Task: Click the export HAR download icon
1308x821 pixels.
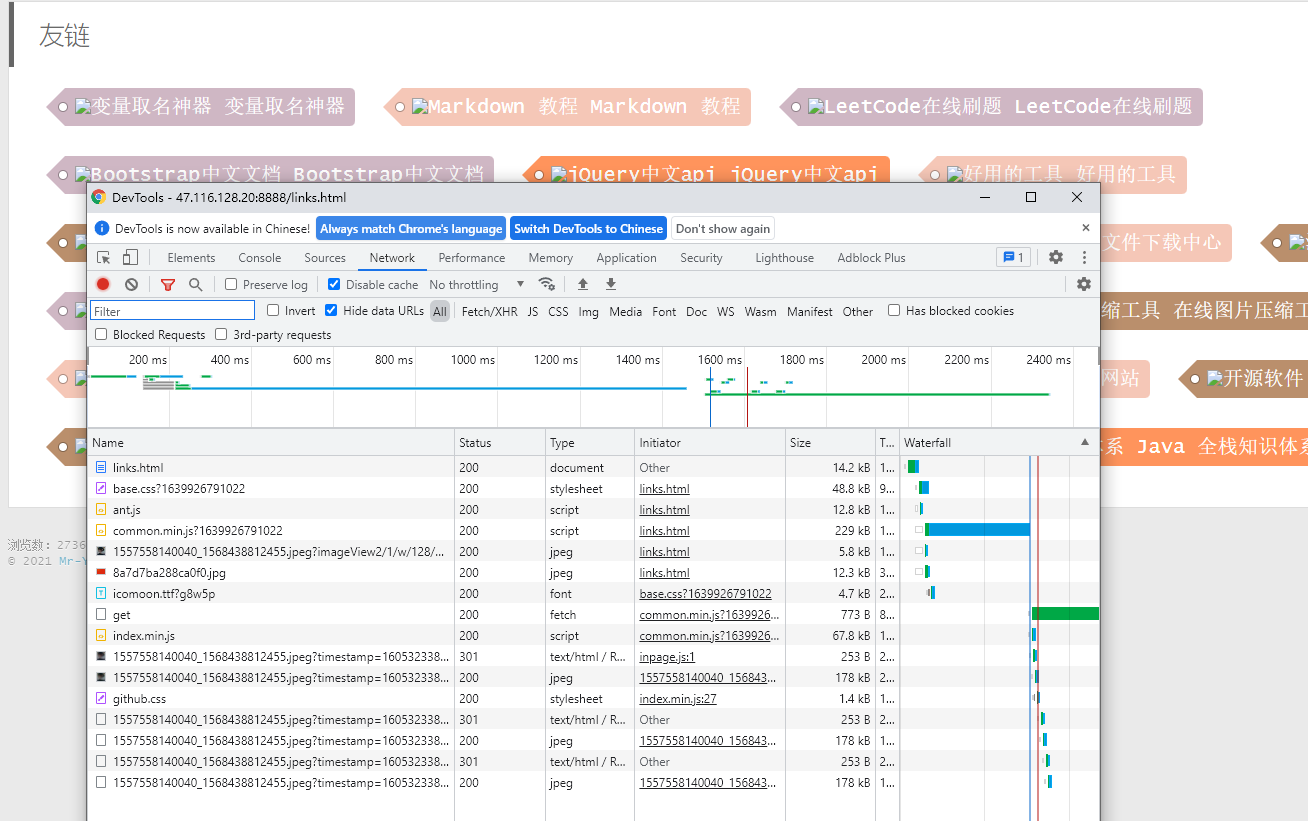Action: (x=611, y=285)
